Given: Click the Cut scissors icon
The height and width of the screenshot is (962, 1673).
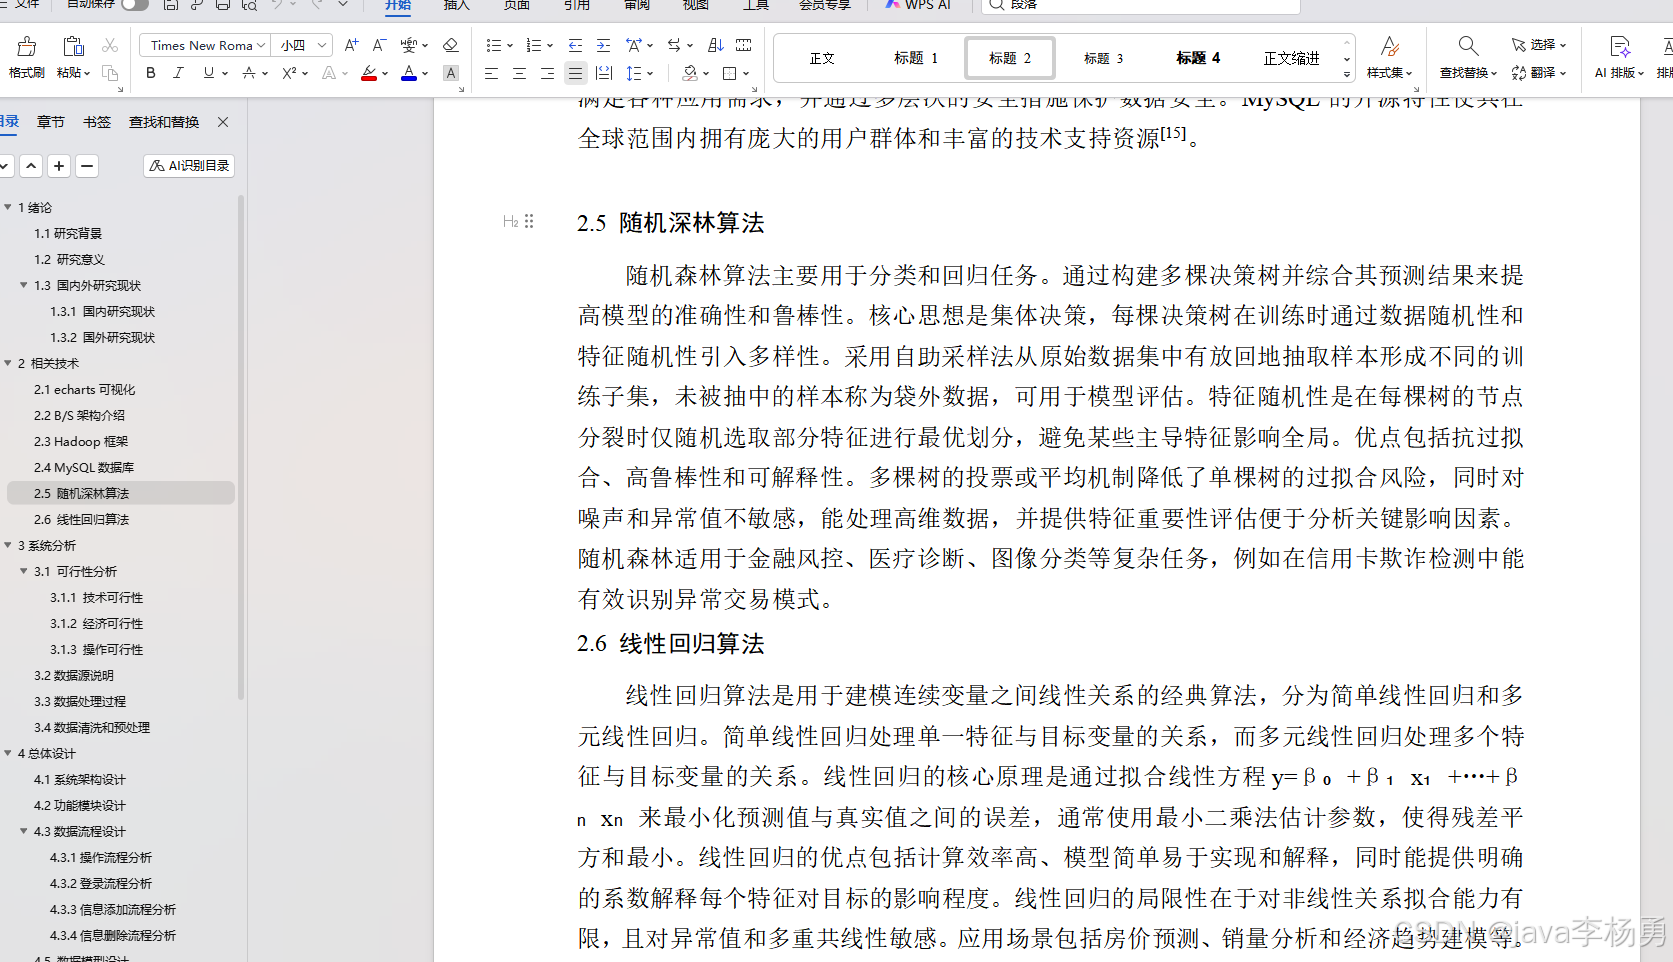Looking at the screenshot, I should pos(110,45).
